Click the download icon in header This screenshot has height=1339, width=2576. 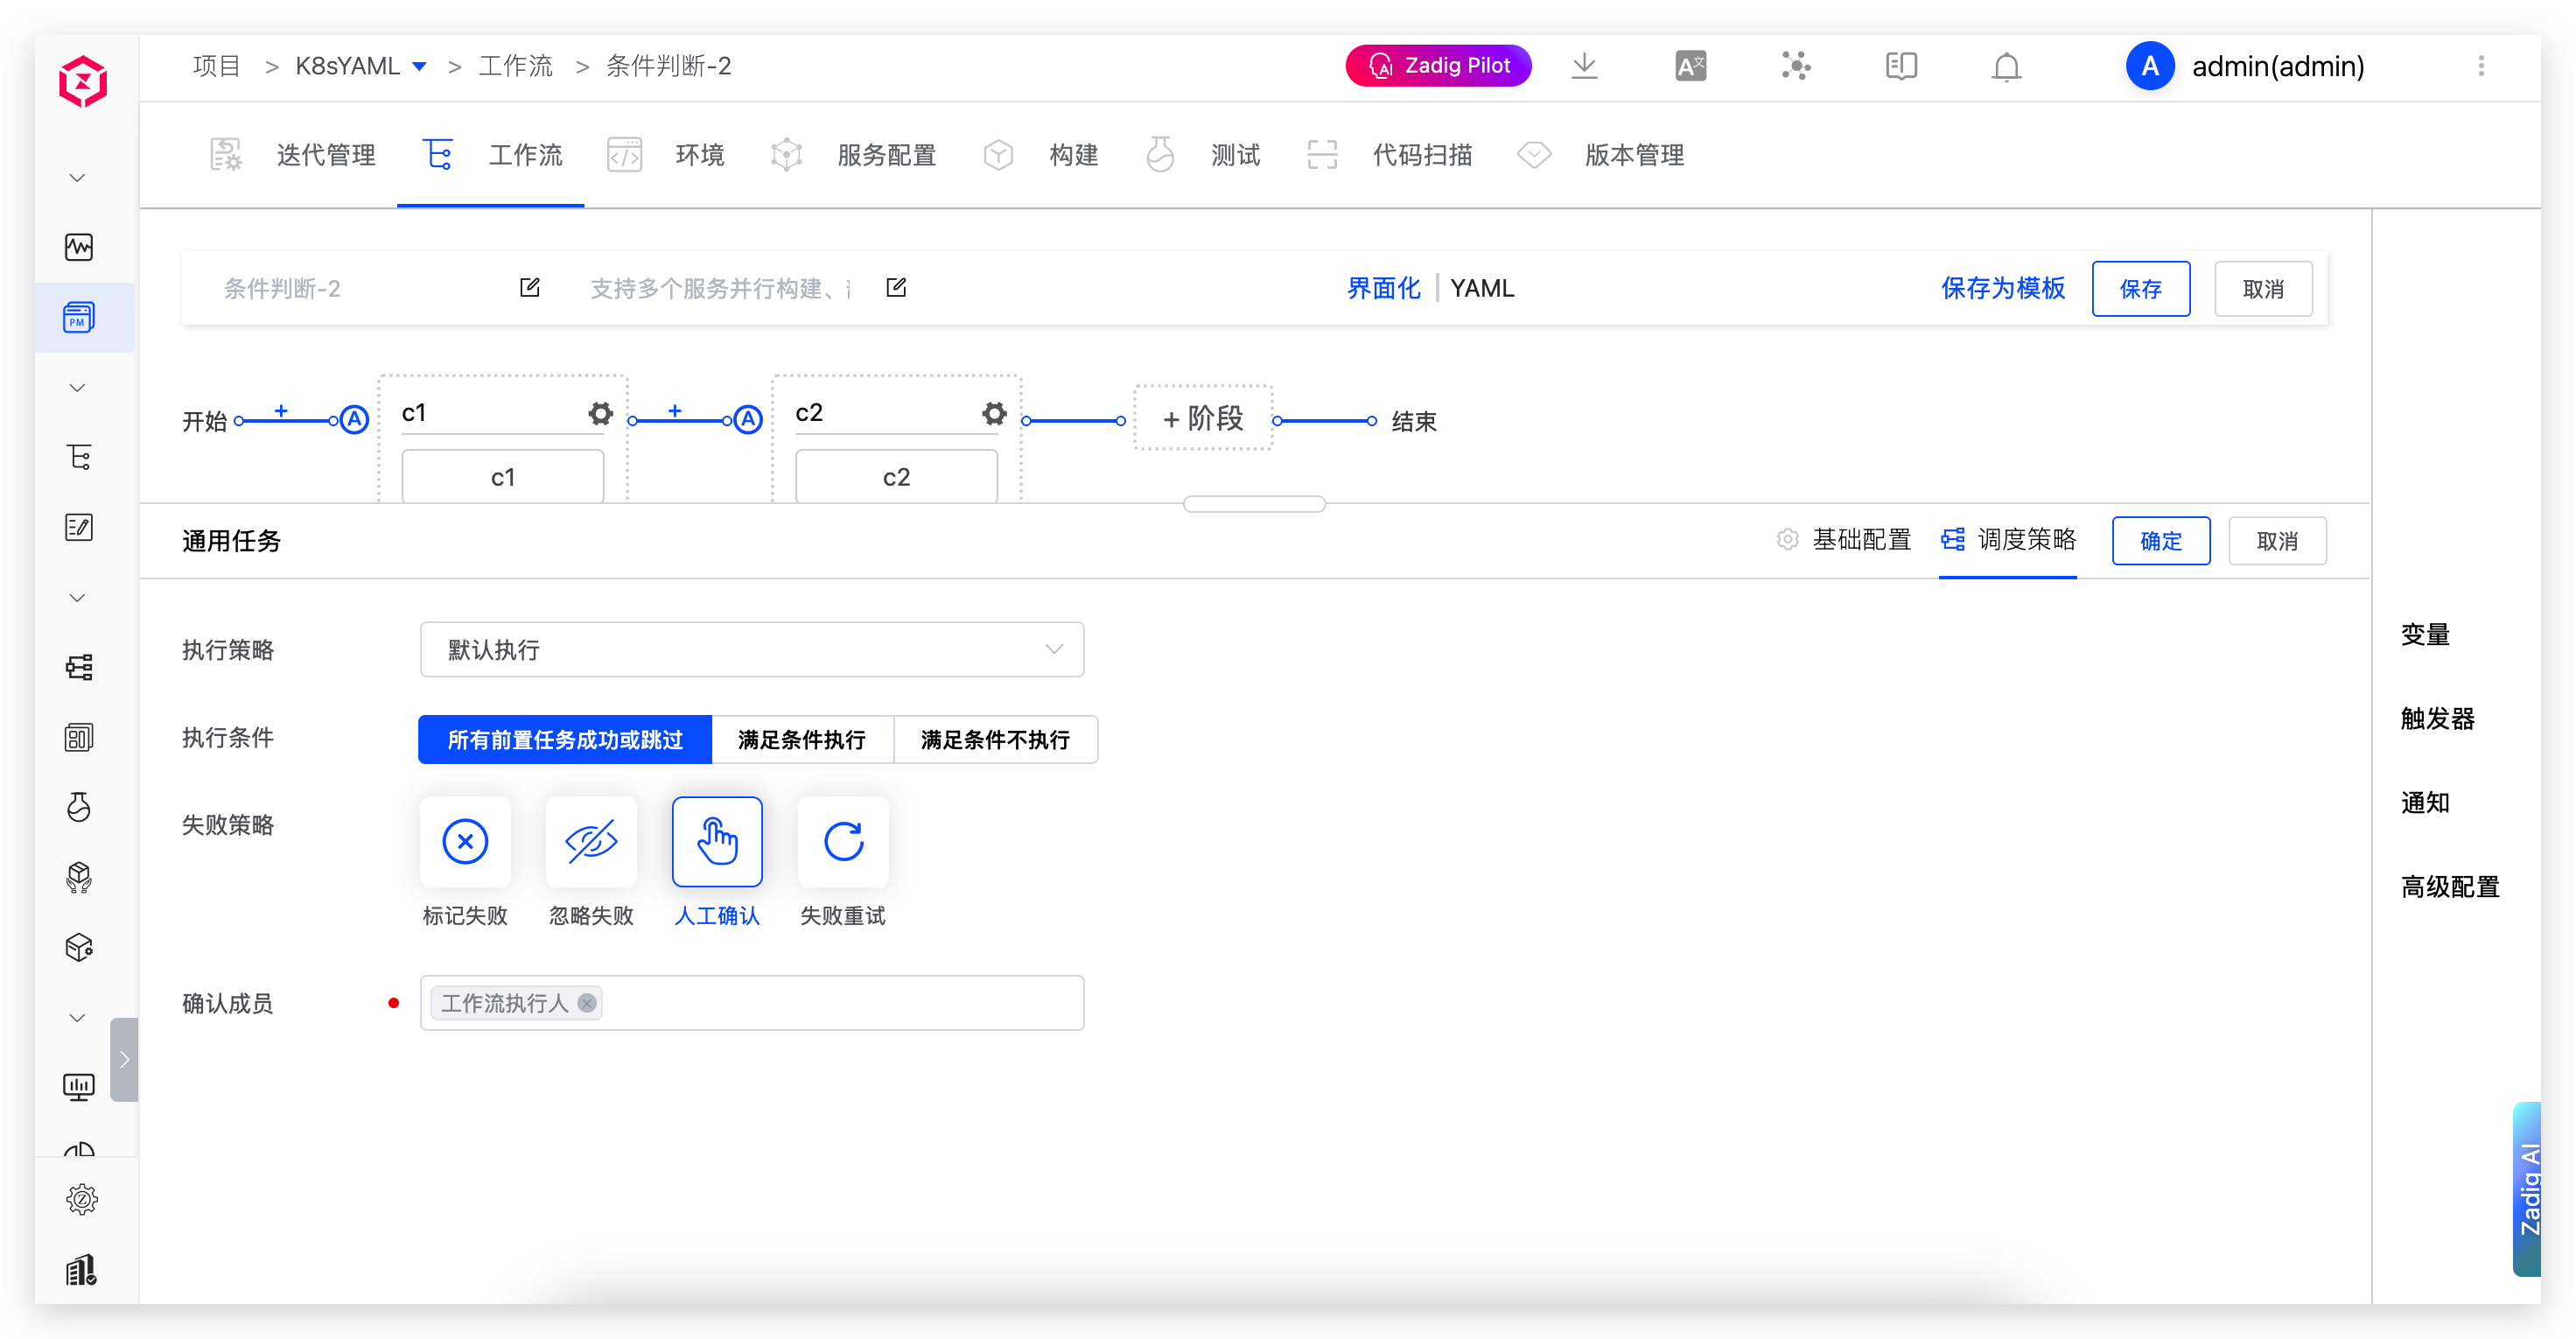(x=1584, y=66)
